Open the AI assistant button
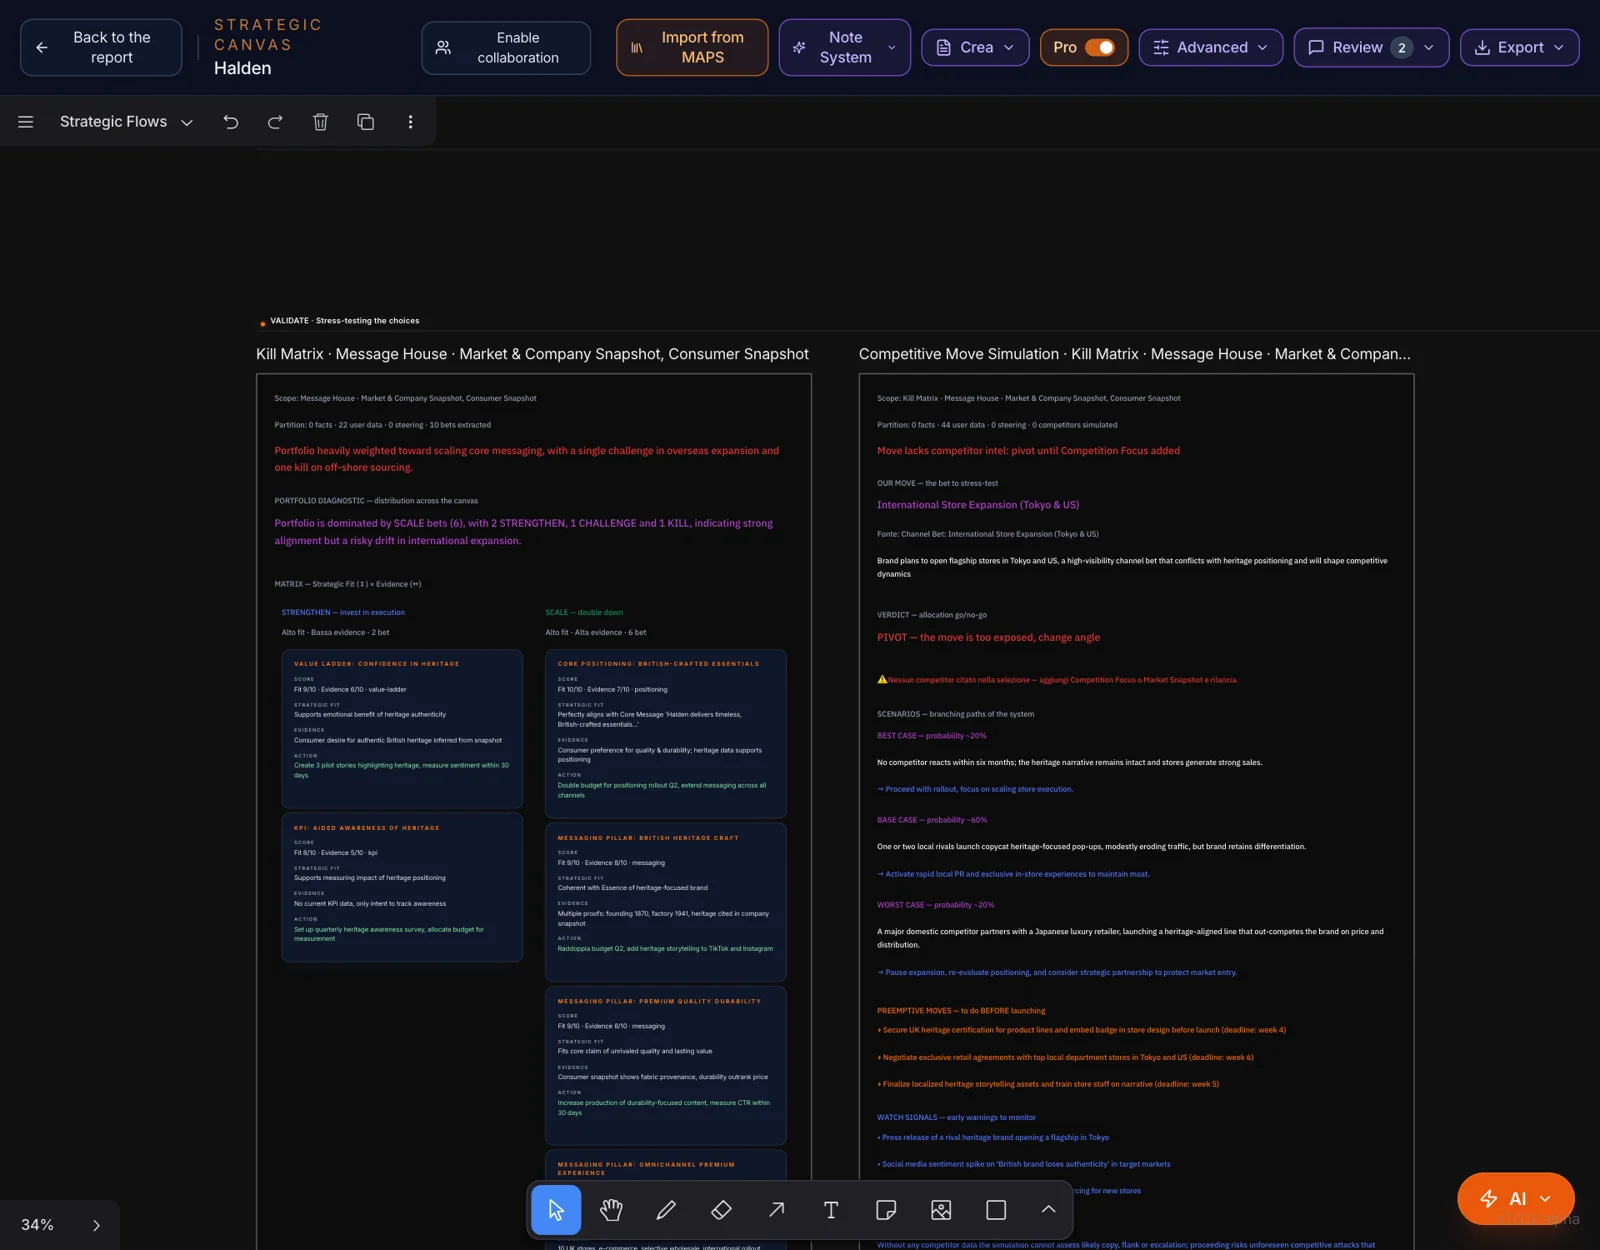1600x1250 pixels. [1516, 1199]
